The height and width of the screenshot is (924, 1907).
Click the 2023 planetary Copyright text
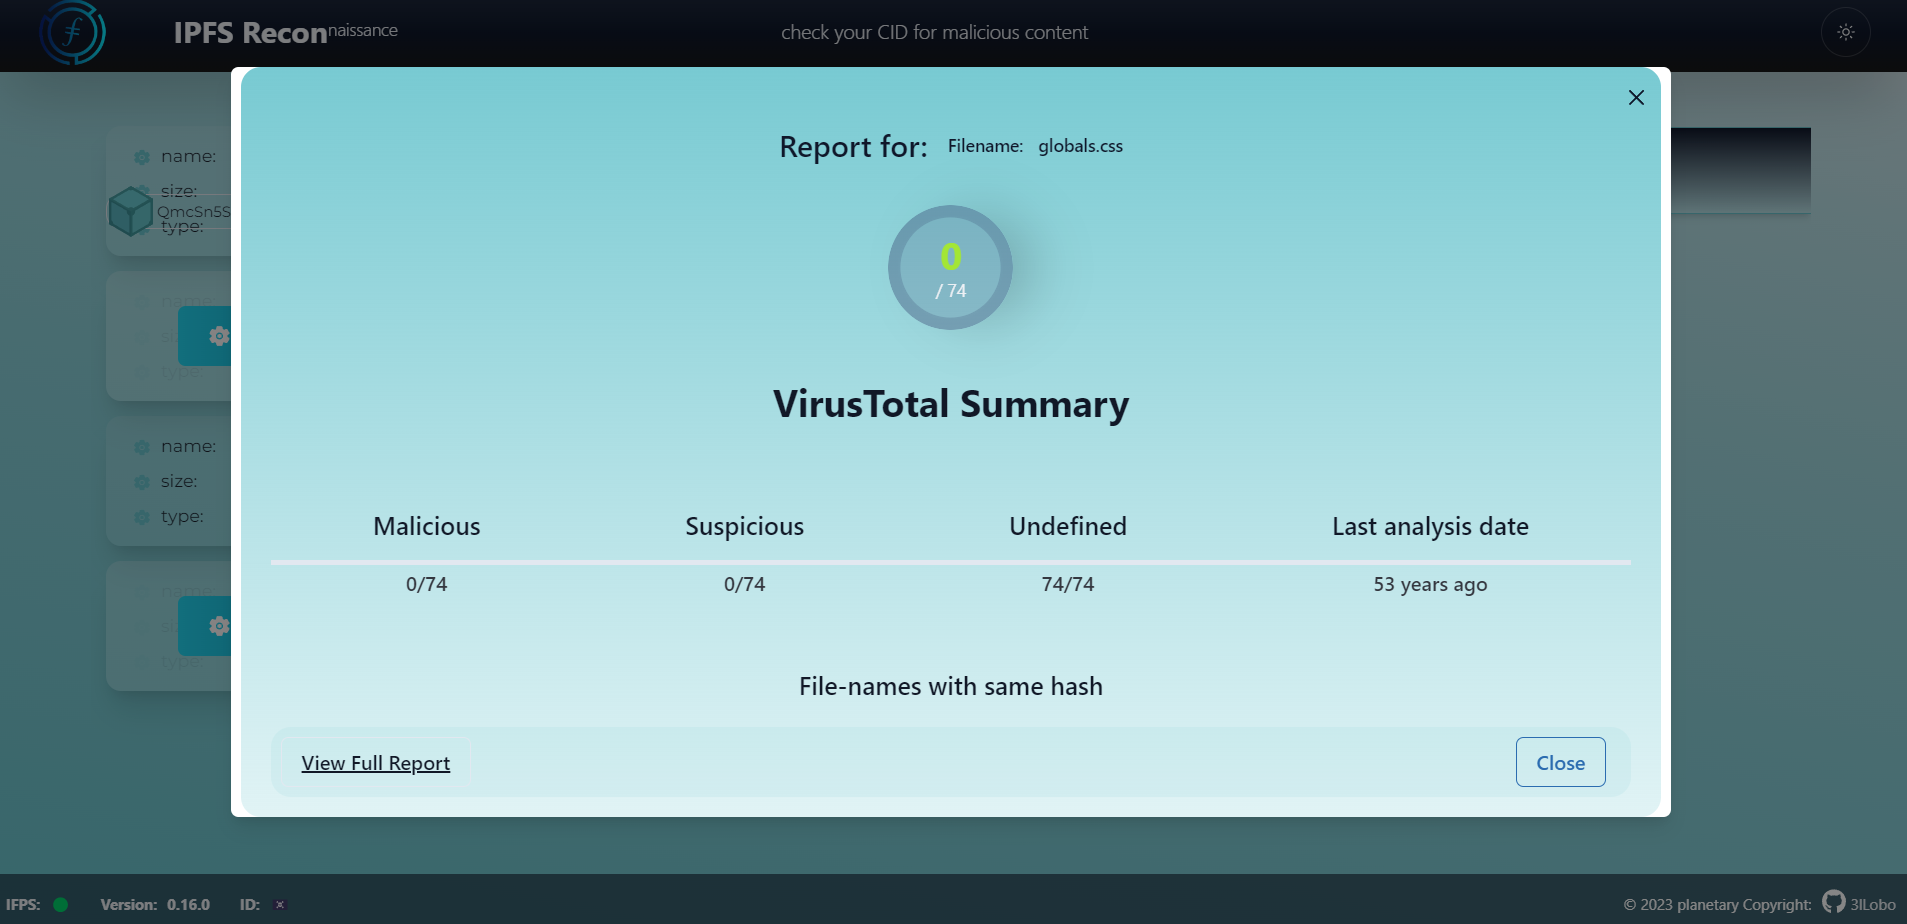(1717, 904)
